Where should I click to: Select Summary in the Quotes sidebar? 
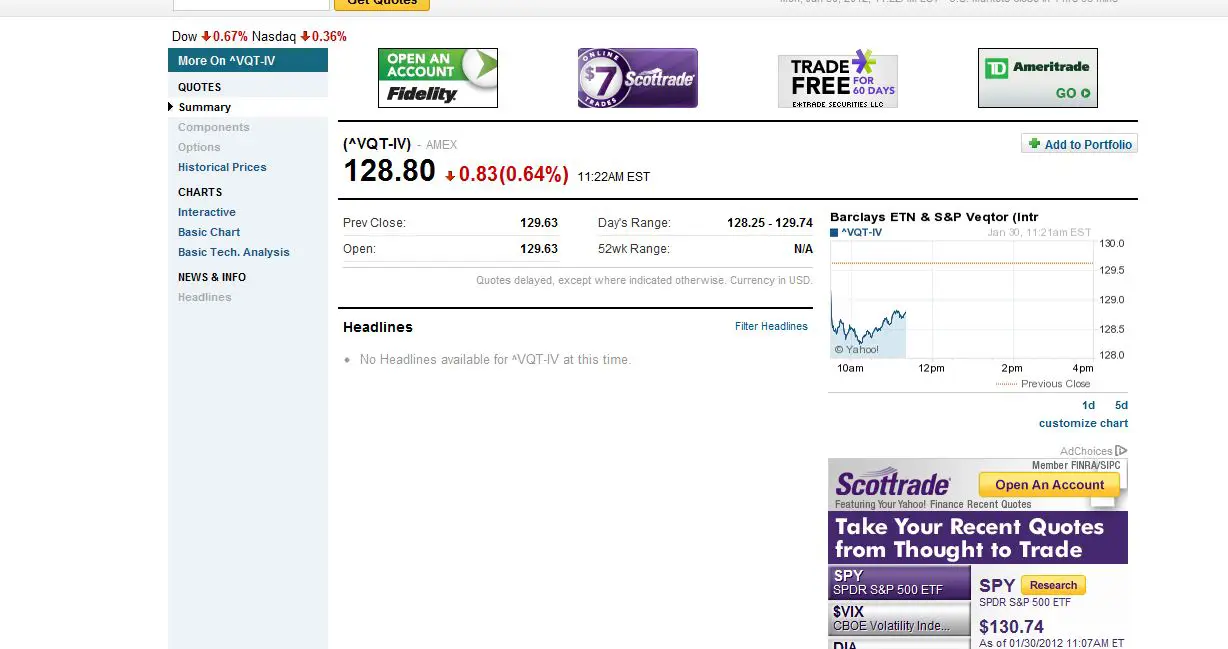tap(204, 107)
